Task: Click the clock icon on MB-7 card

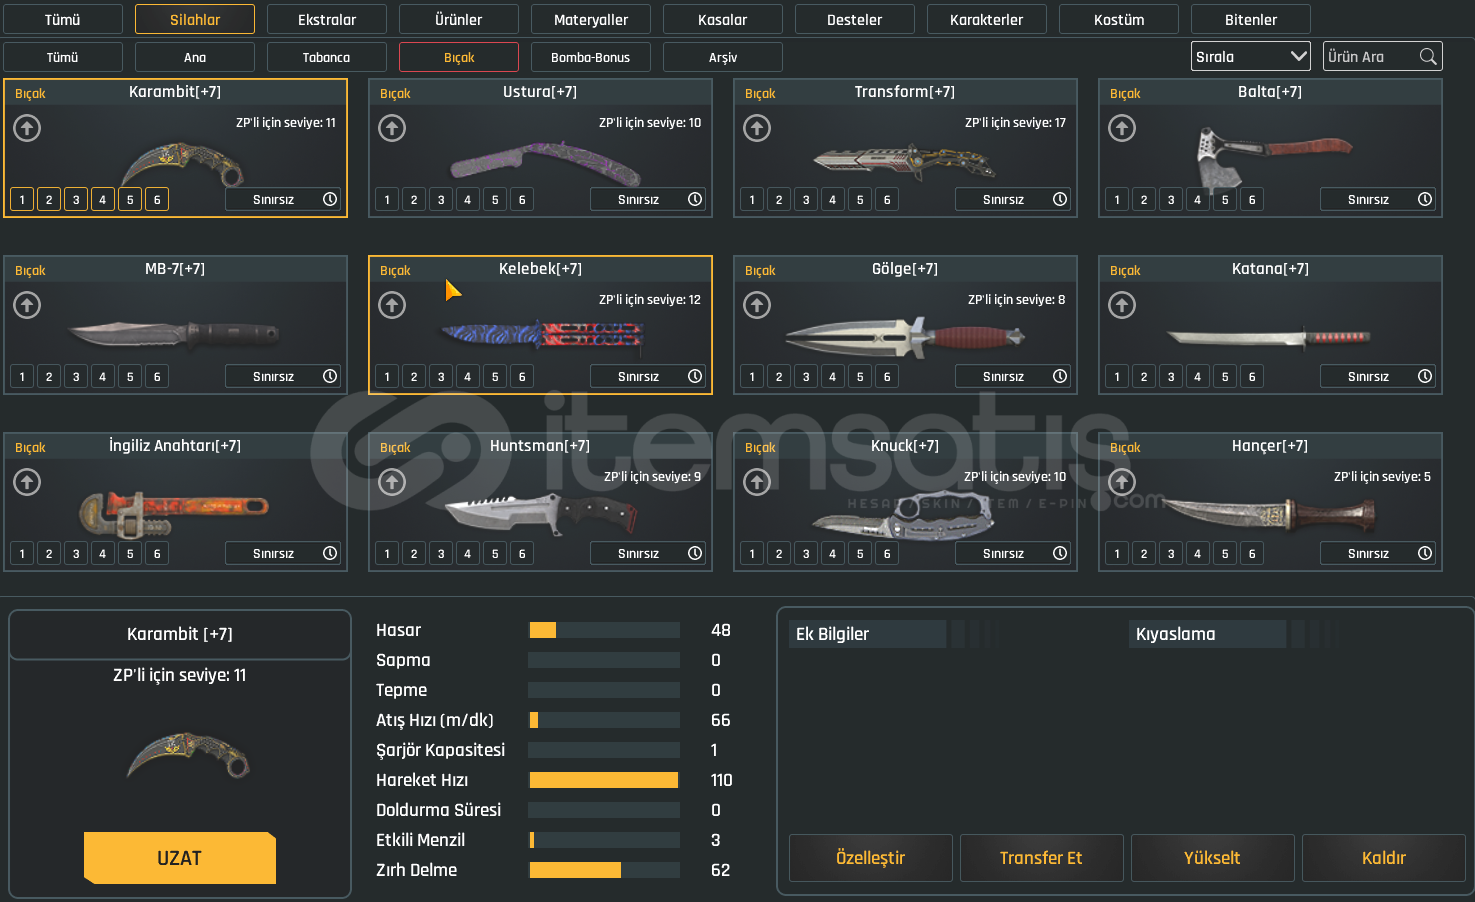Action: click(330, 376)
